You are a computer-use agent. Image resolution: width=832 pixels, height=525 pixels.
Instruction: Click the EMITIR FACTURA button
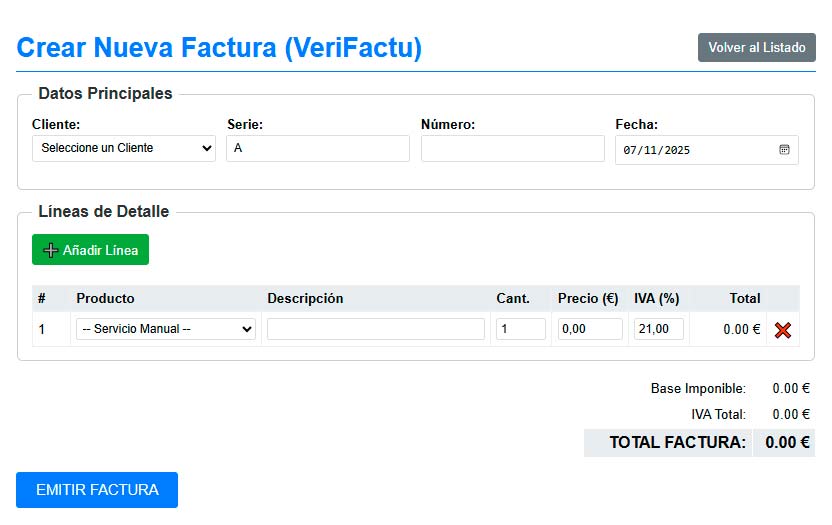pos(97,490)
